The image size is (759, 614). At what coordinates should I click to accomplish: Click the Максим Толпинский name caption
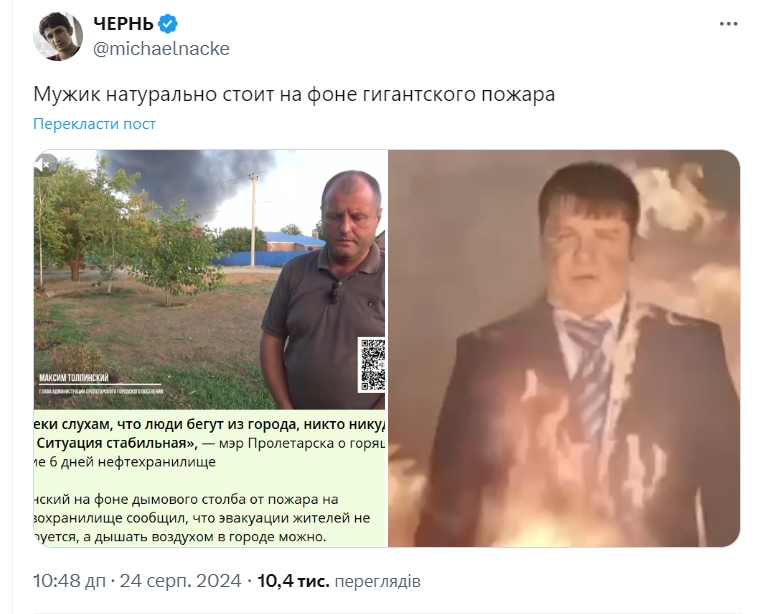74,378
